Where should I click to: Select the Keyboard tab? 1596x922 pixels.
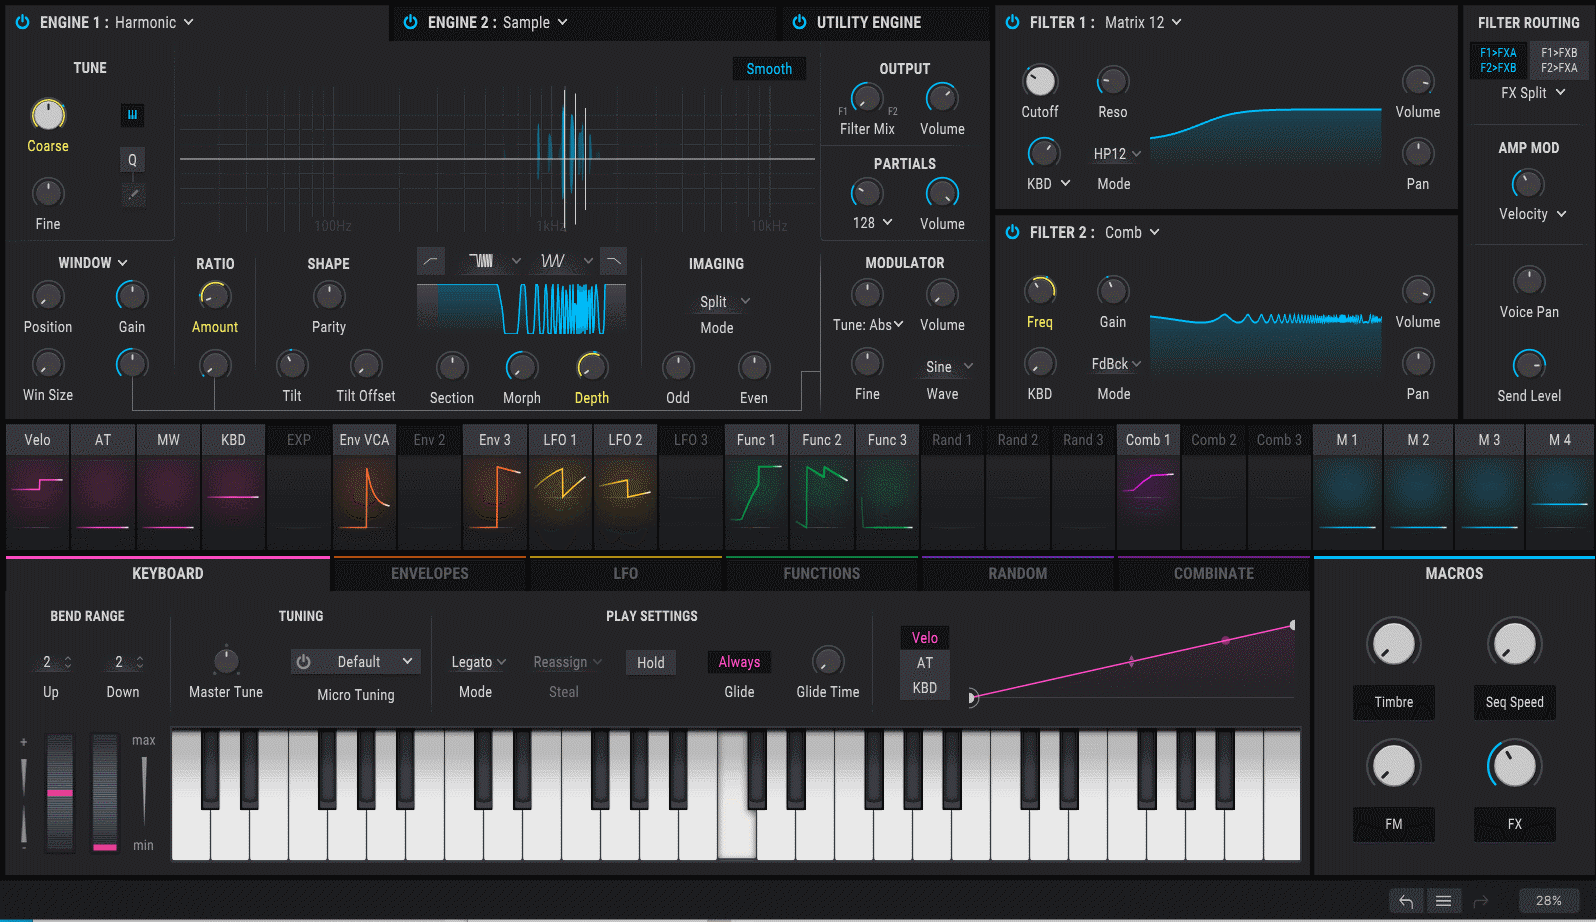point(168,573)
